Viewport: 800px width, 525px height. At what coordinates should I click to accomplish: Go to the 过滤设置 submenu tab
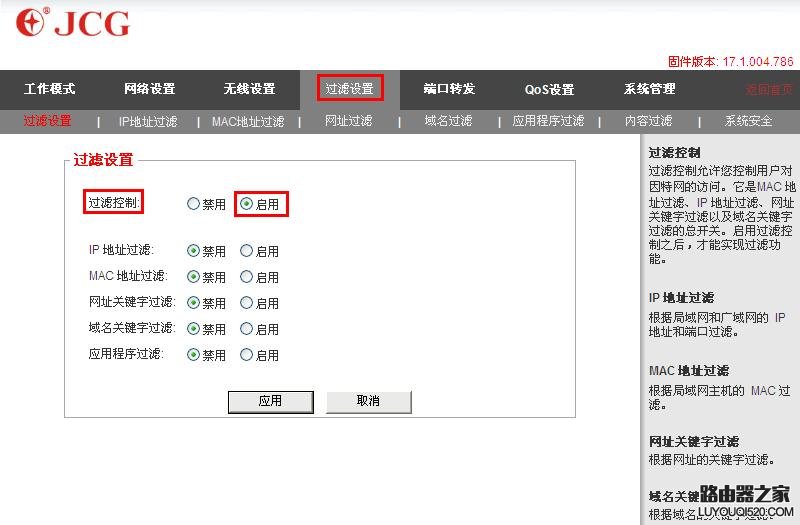[x=47, y=121]
